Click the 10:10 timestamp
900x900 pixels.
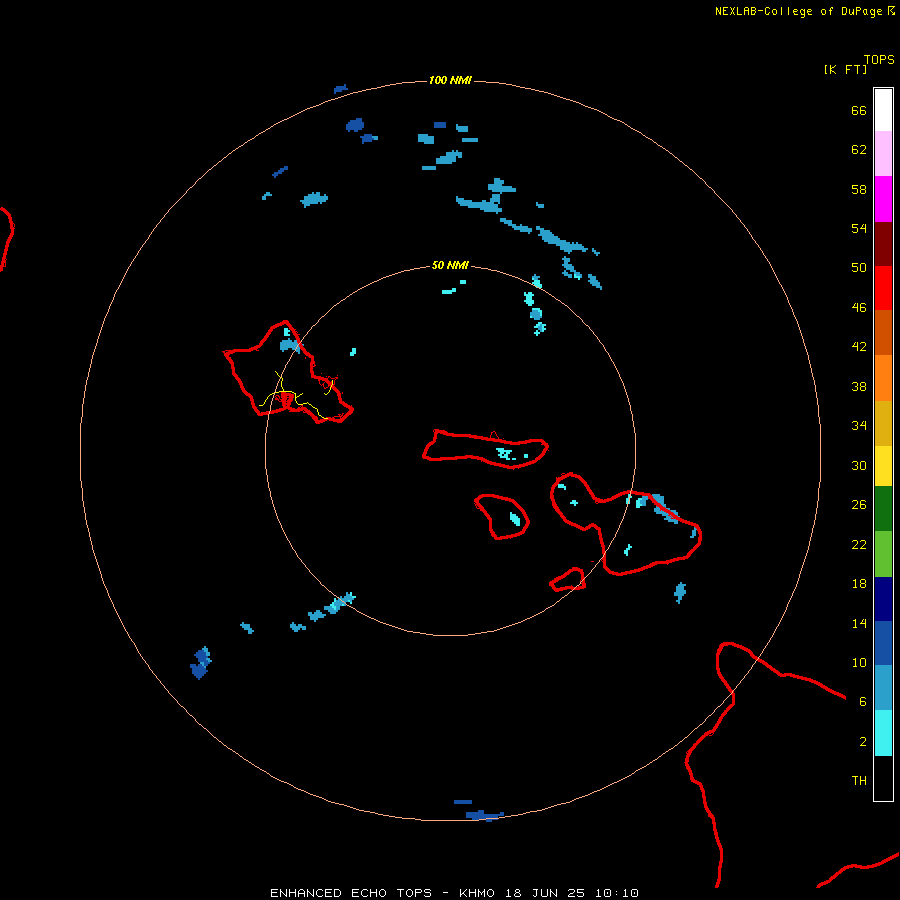coord(616,893)
